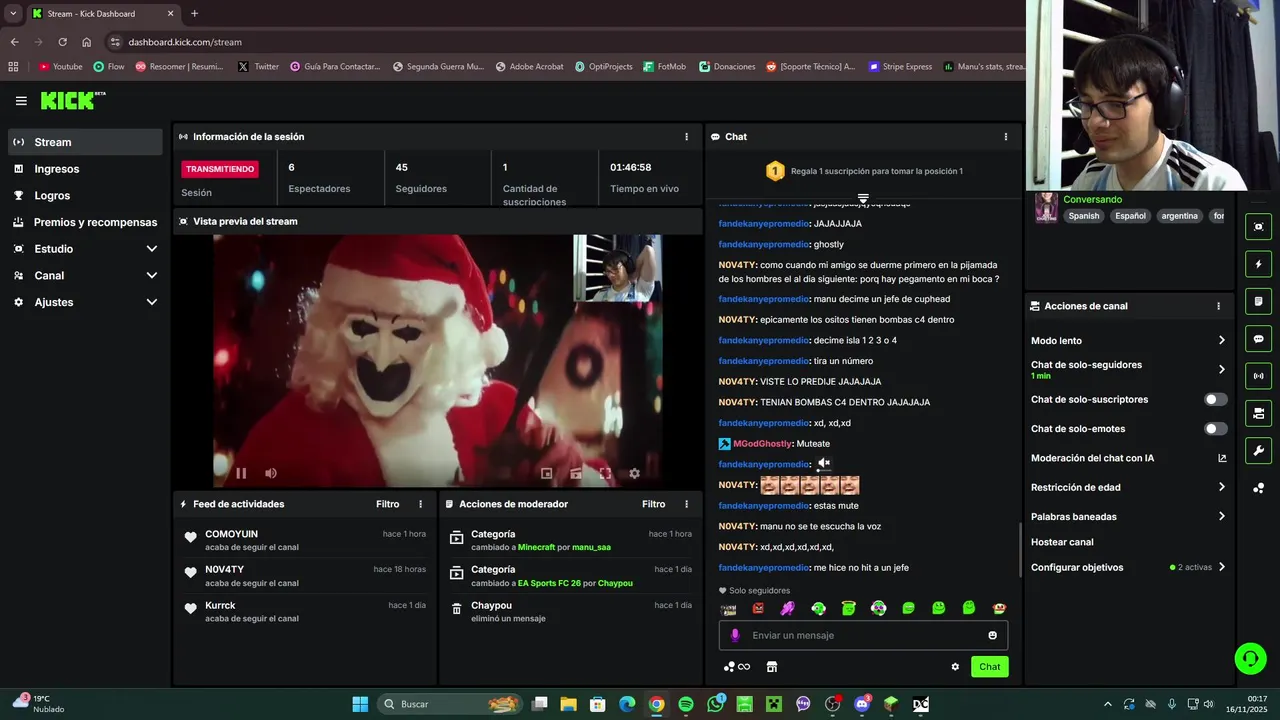1280x720 pixels.
Task: Toggle Chat de solo-emotes switch
Action: click(x=1215, y=429)
